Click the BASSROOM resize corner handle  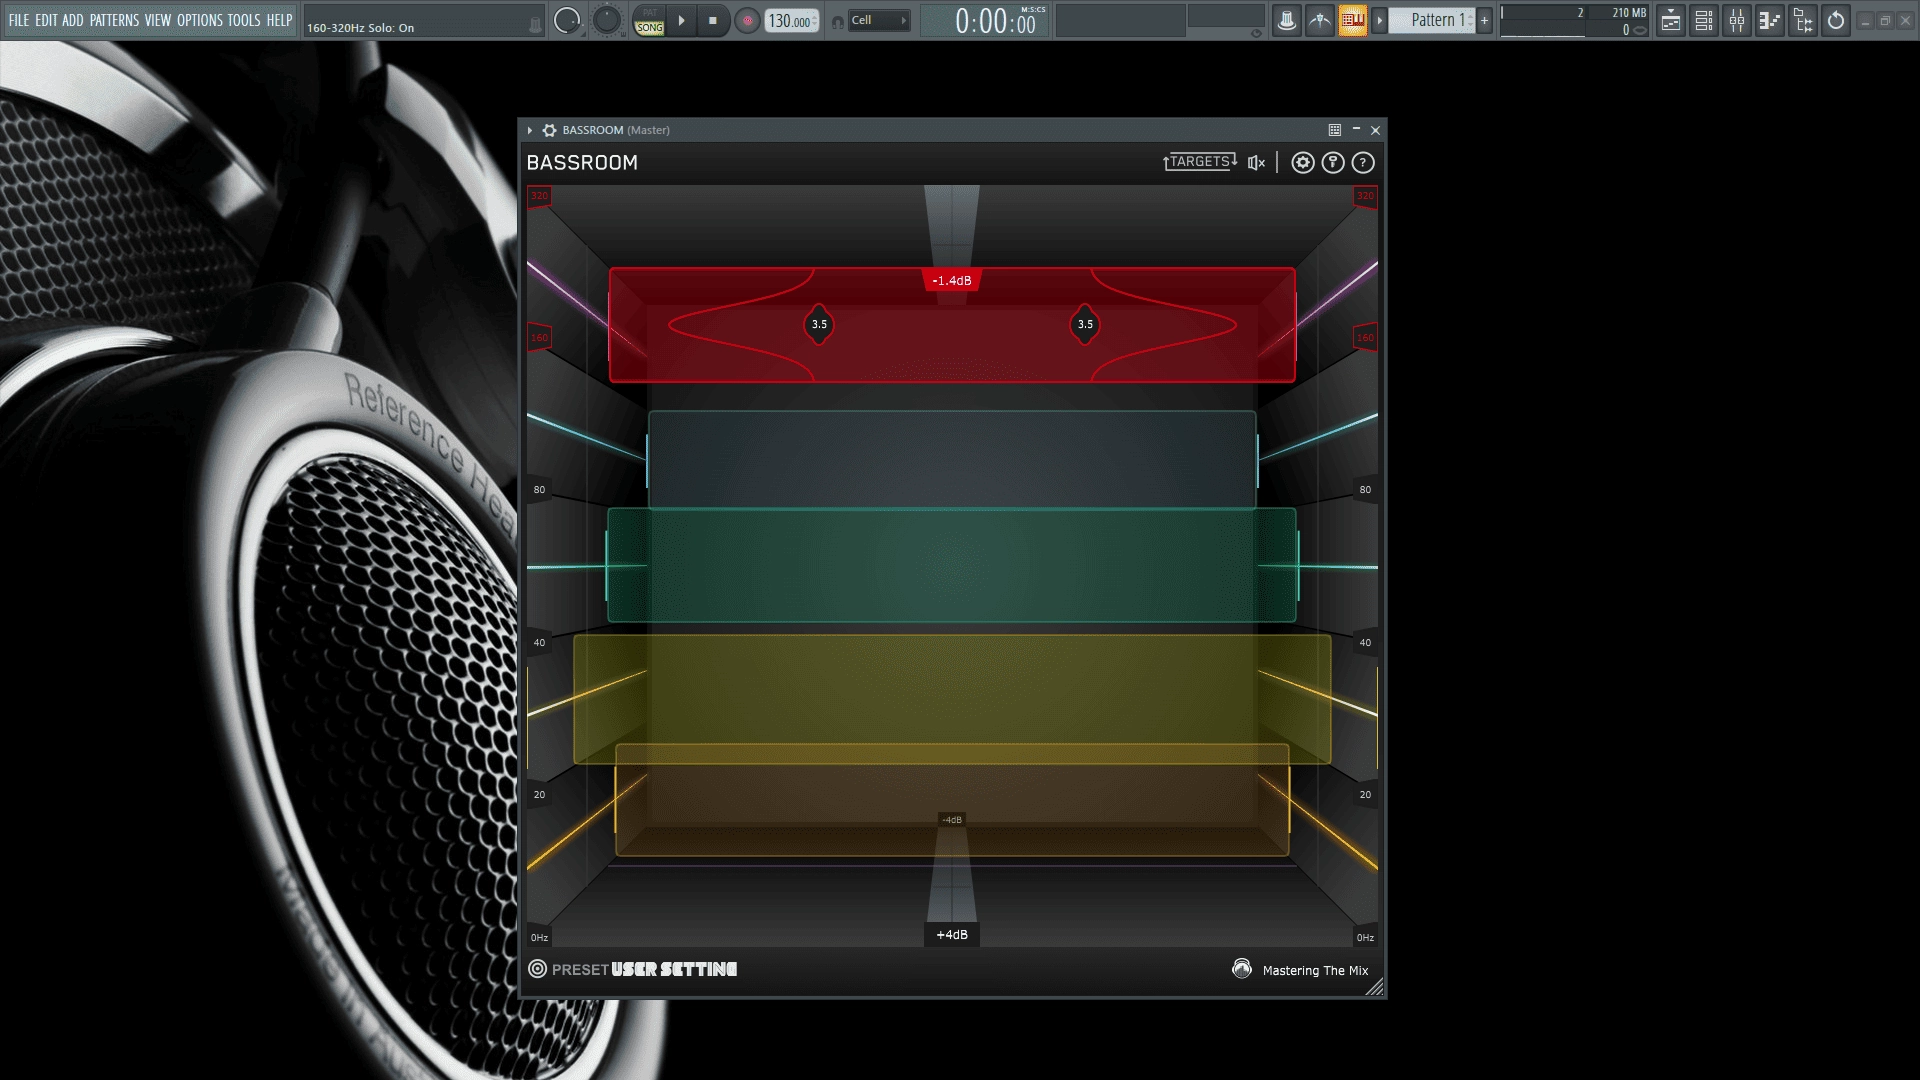(x=1375, y=987)
